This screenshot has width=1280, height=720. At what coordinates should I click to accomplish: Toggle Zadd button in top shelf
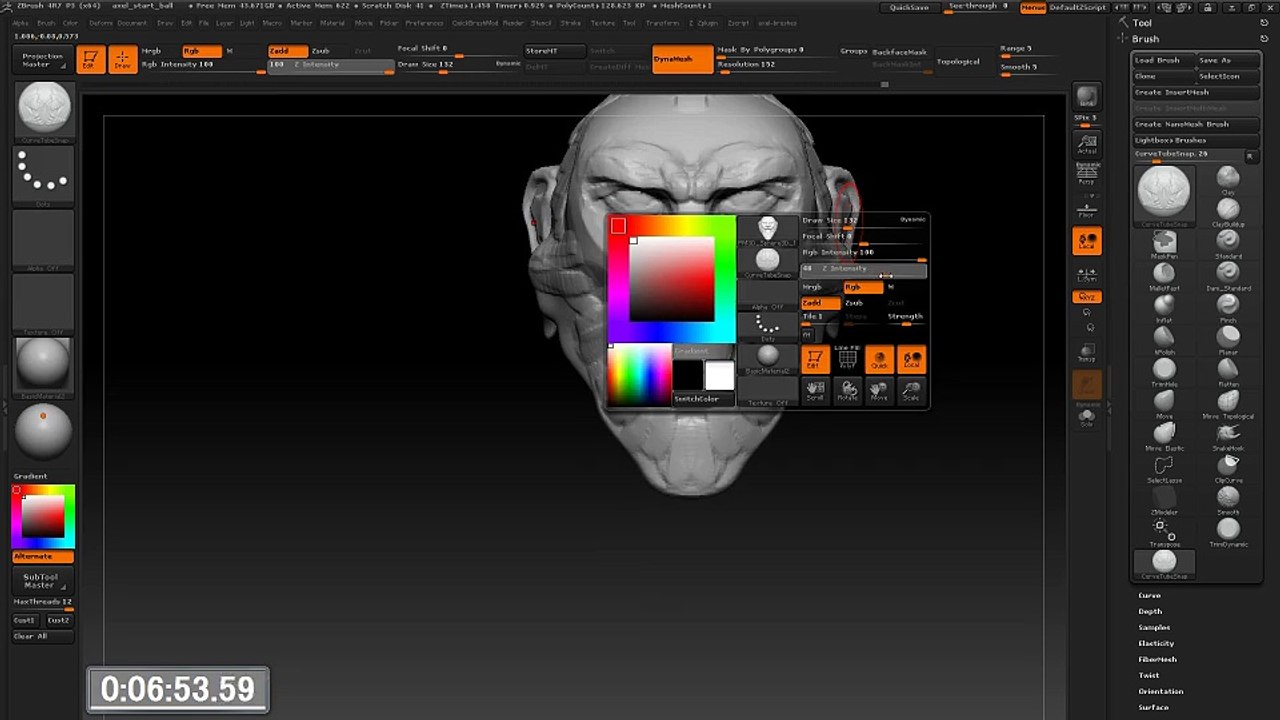[x=287, y=51]
